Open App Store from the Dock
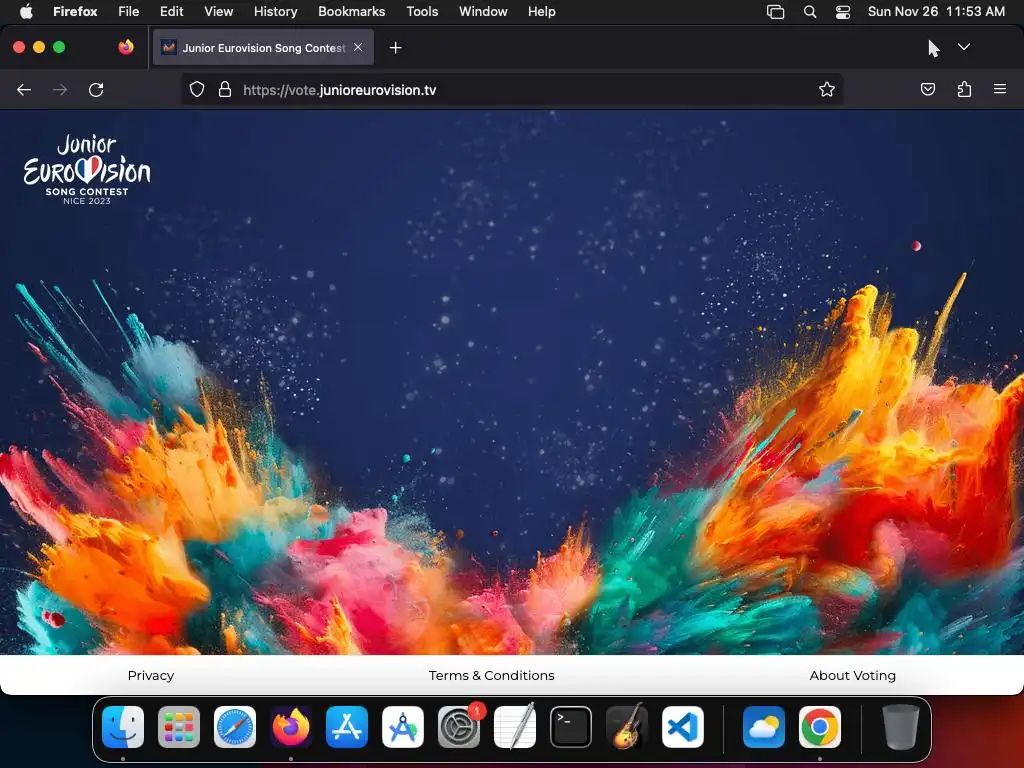 pos(347,727)
